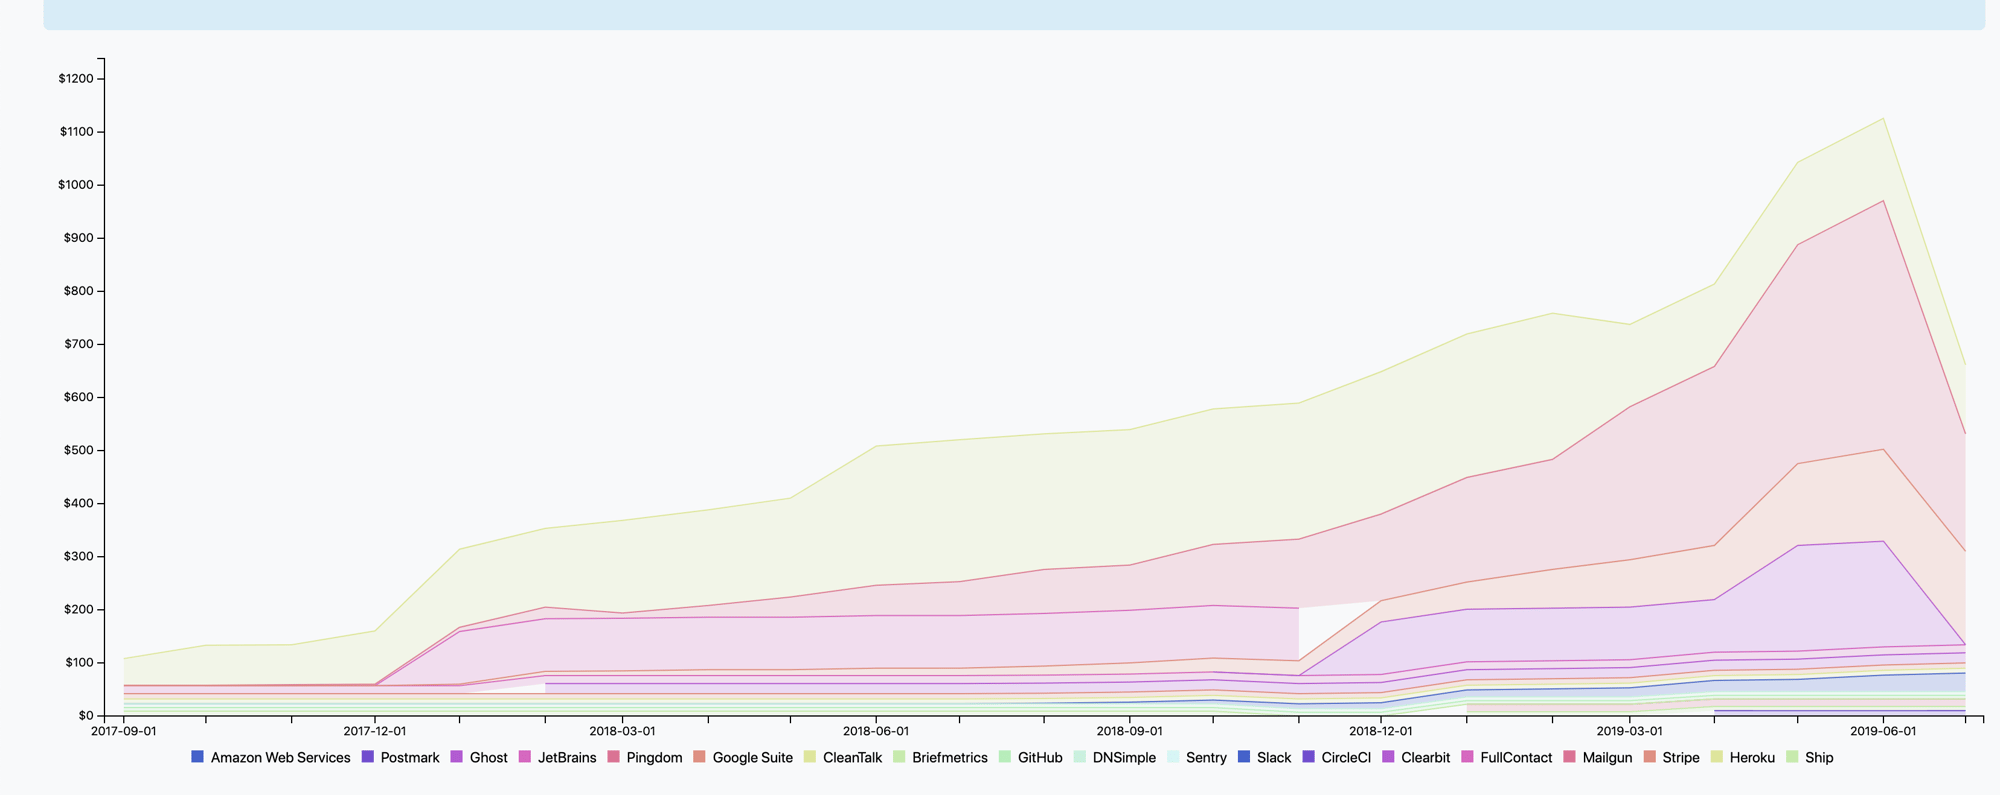Click the Postmark legend swatch
The image size is (2000, 795).
367,757
